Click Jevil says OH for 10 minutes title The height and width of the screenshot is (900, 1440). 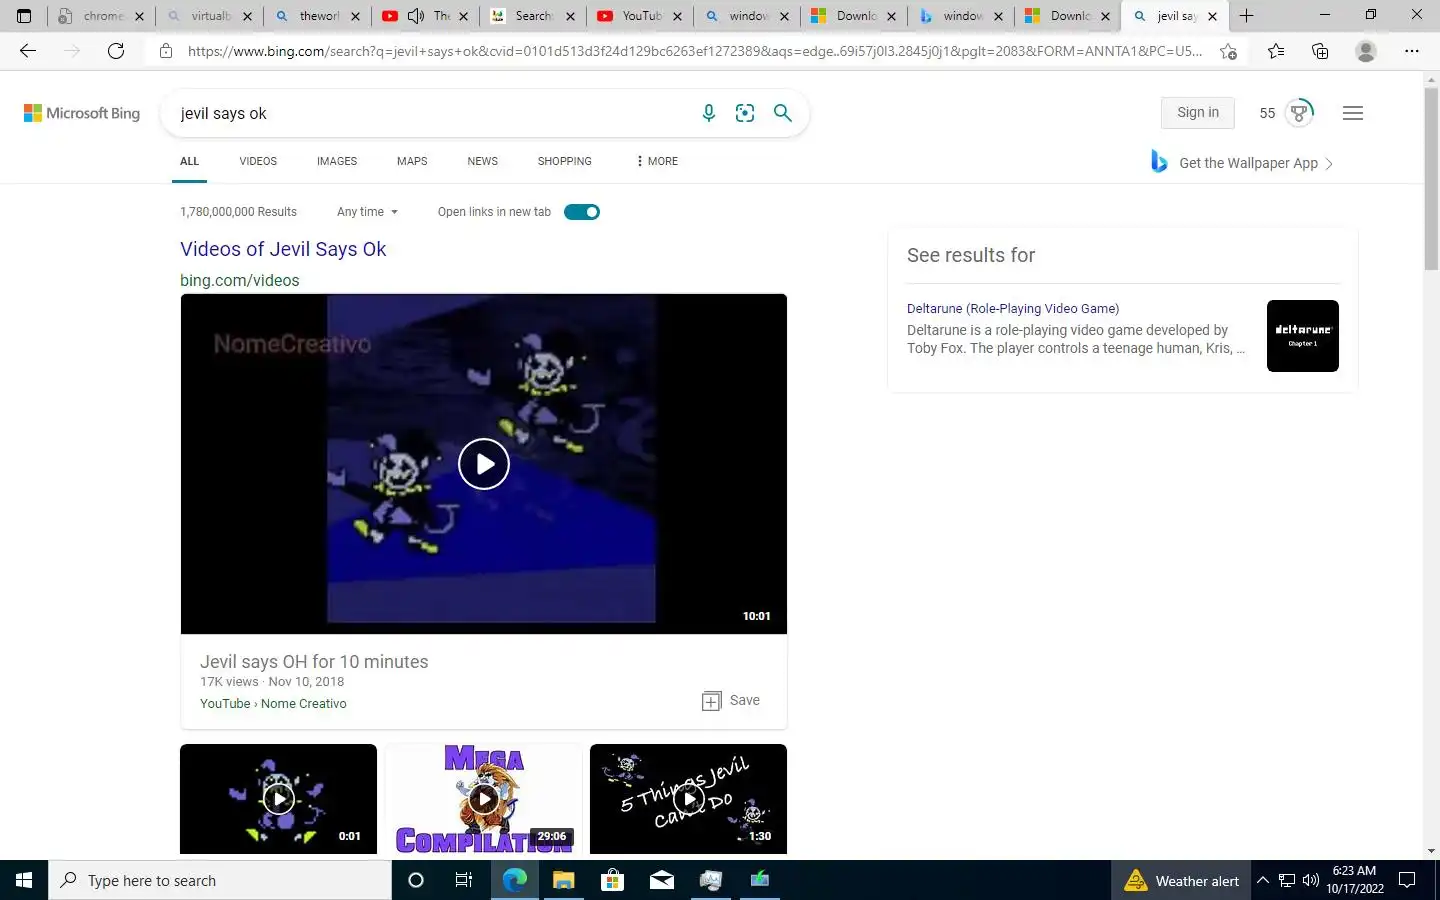pos(314,662)
